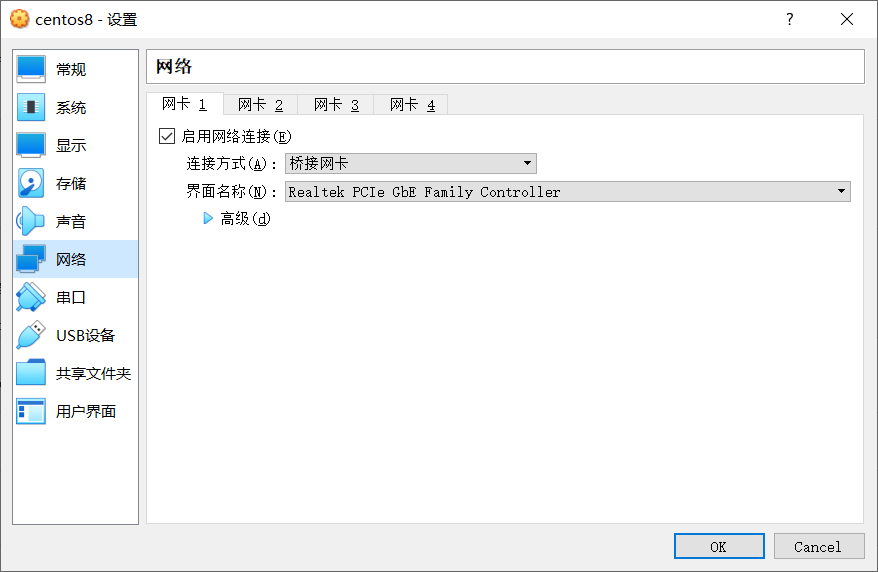Expand the 高级 advanced section triangle

point(208,218)
